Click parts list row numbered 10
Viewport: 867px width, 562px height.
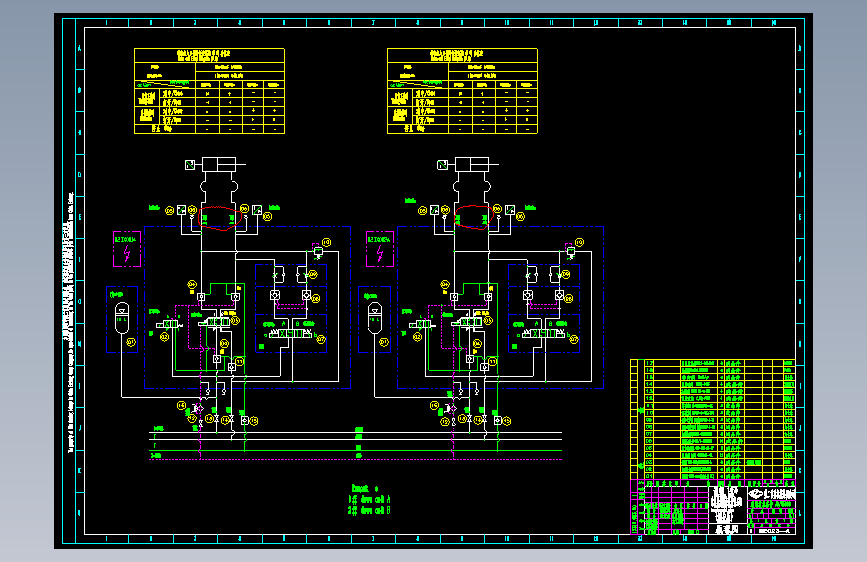click(x=713, y=413)
